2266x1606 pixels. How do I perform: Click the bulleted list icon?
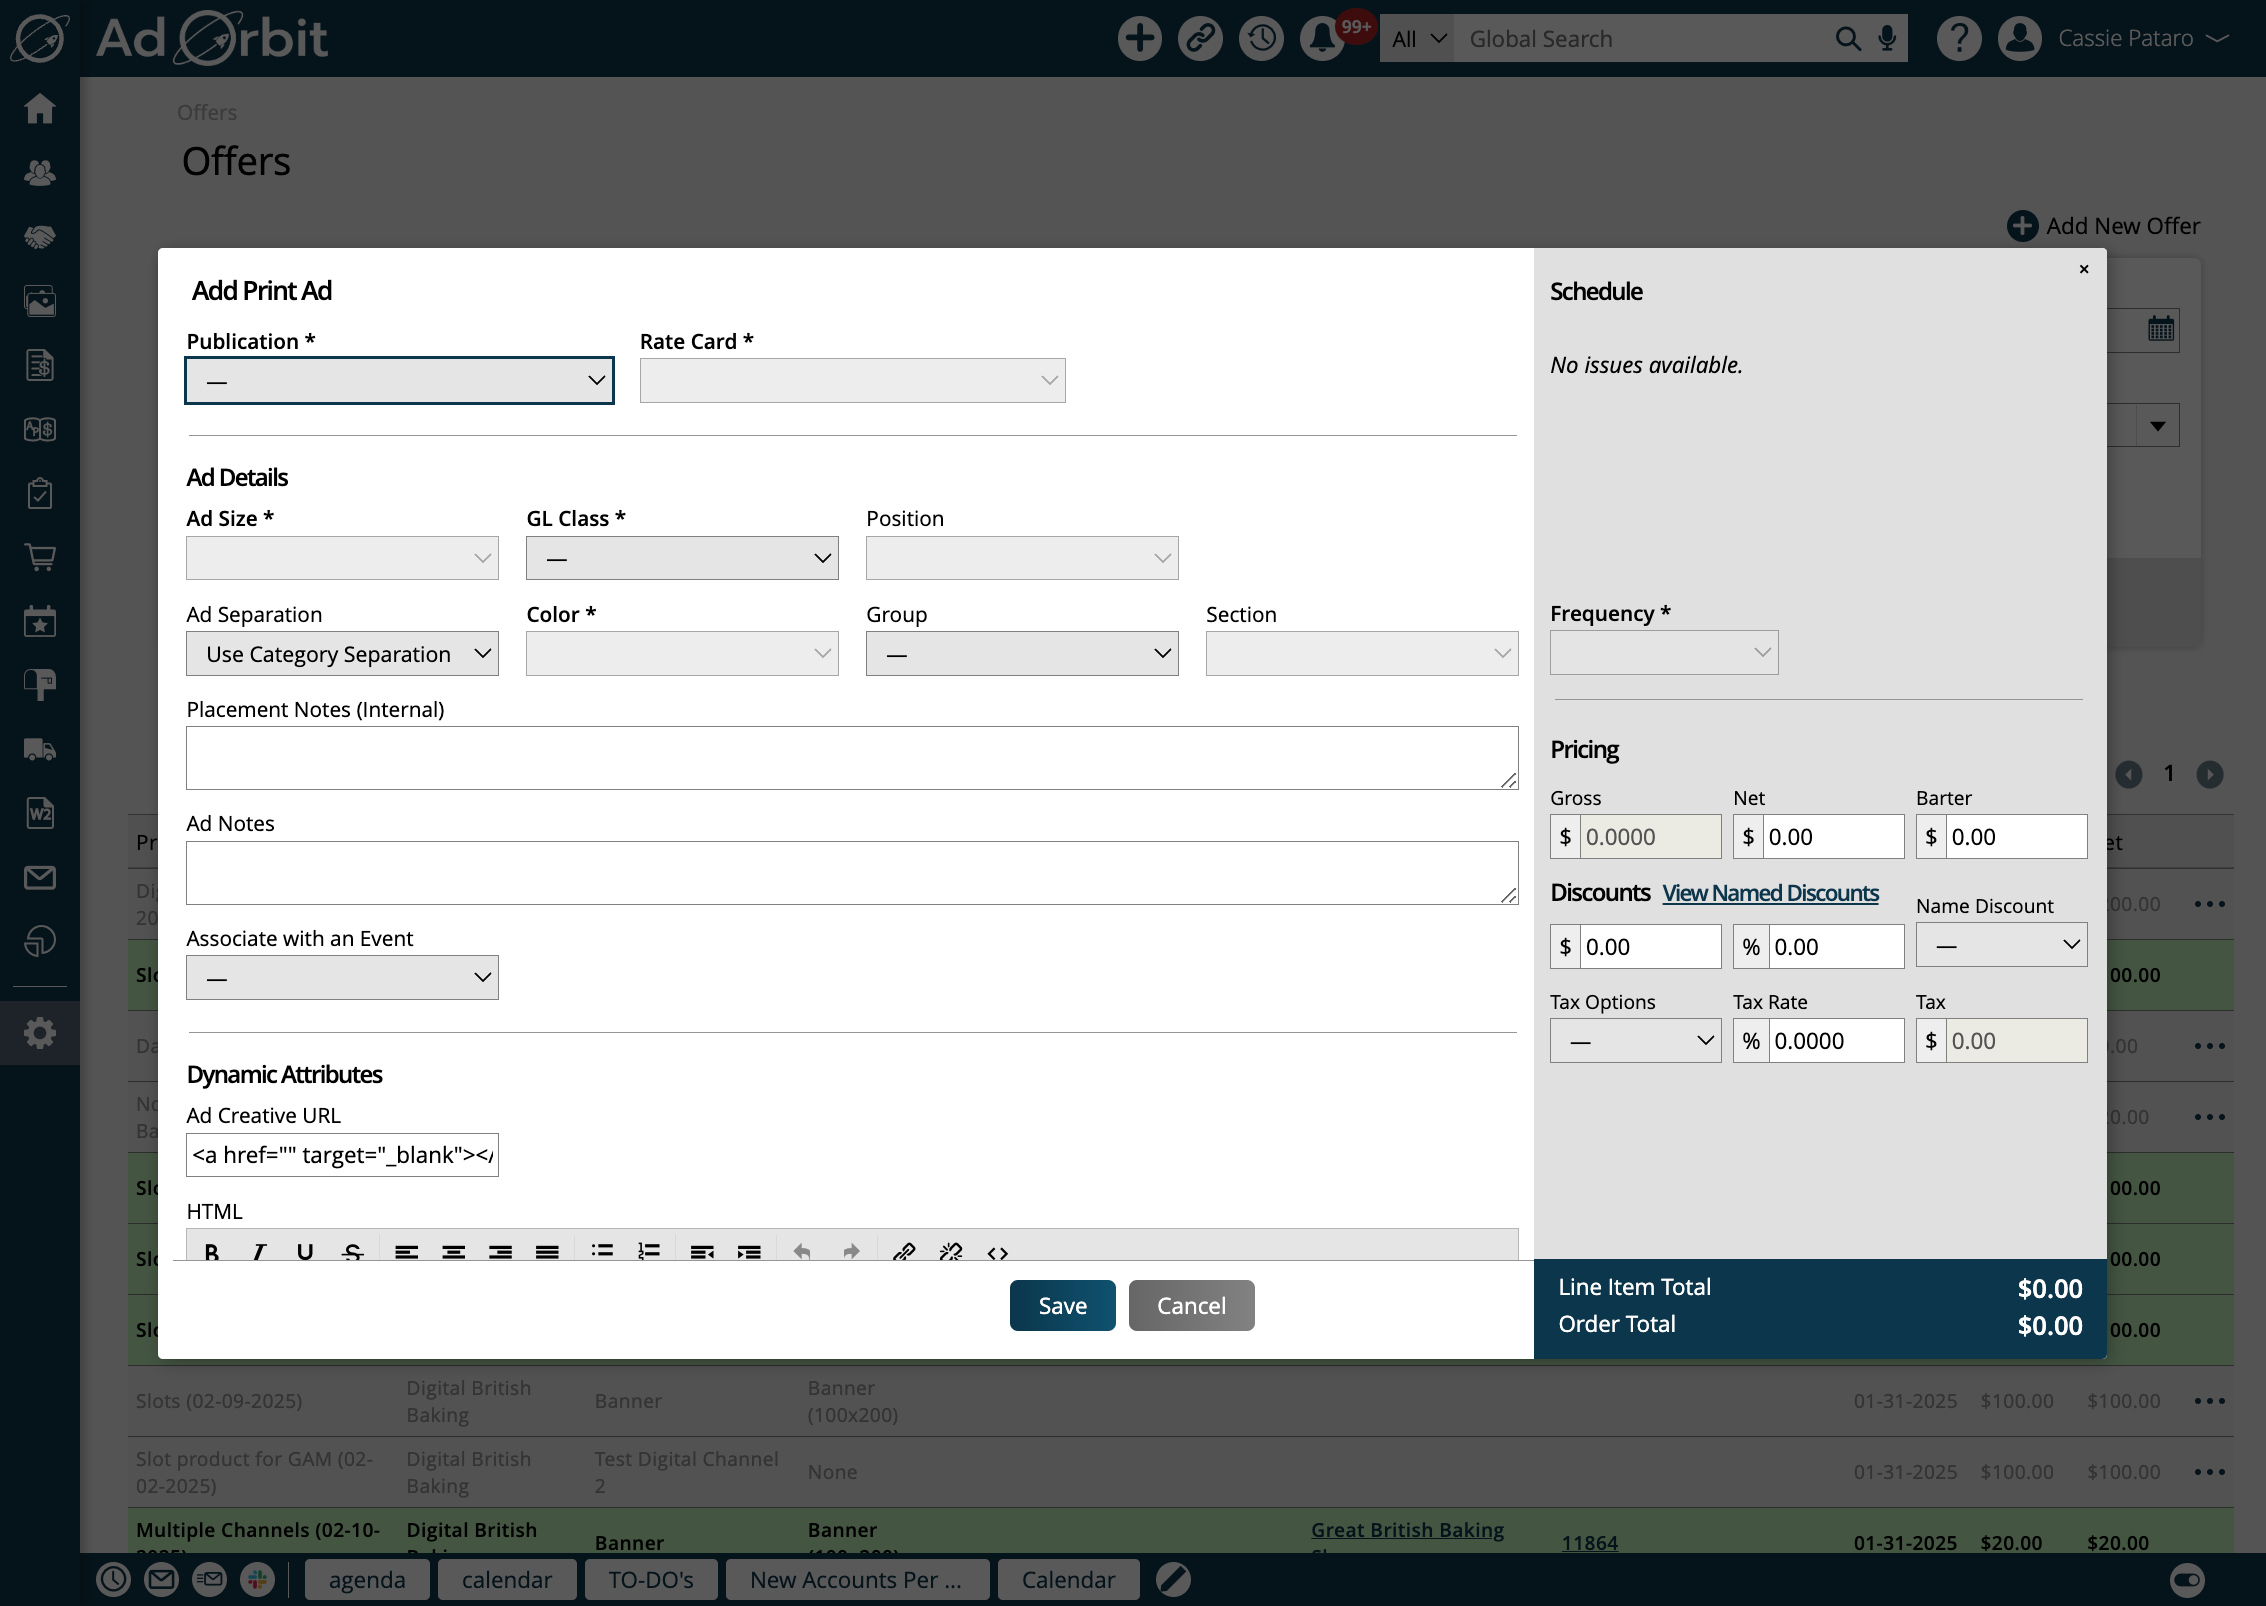pos(602,1251)
